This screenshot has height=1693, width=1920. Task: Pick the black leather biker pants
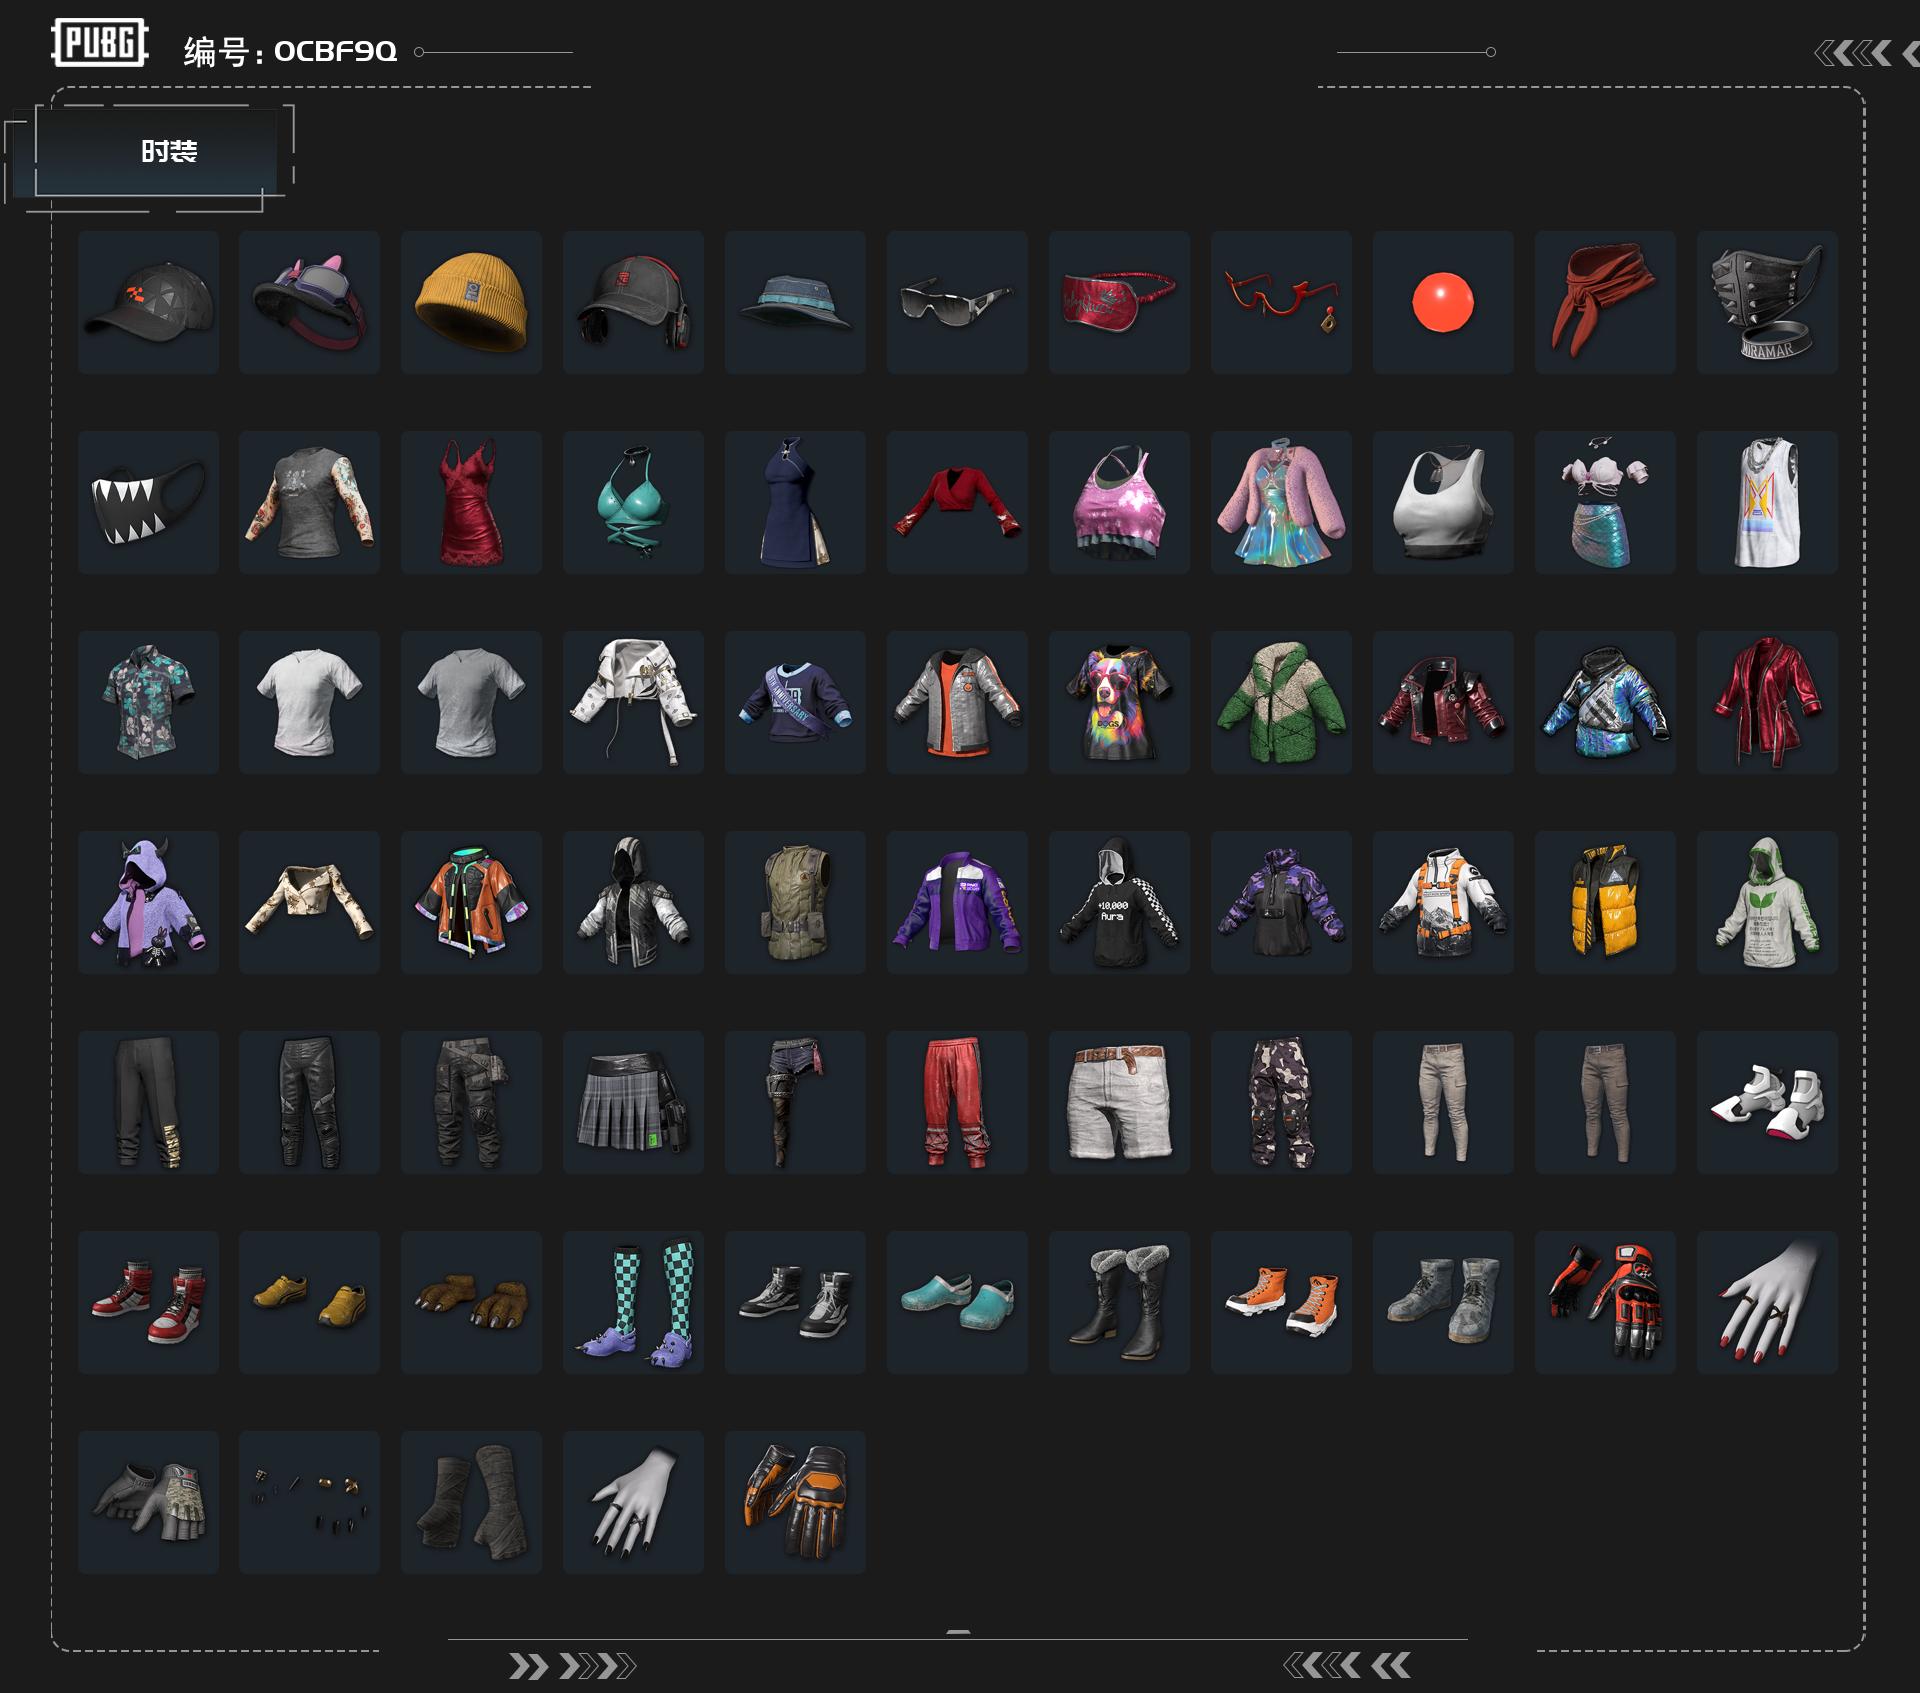[x=309, y=1102]
